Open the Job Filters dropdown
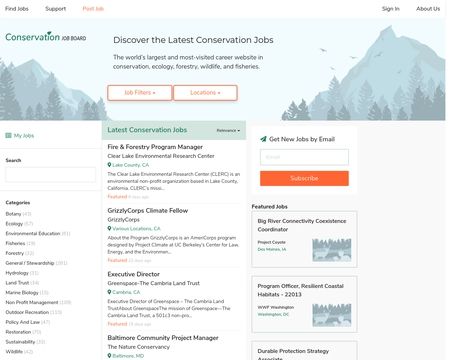 [140, 93]
